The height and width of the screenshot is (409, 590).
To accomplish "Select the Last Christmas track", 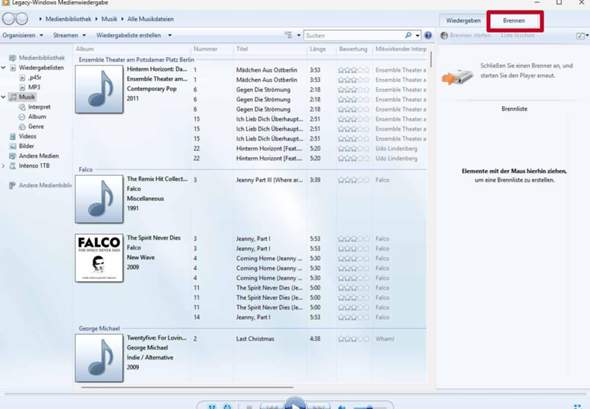I will coord(255,339).
